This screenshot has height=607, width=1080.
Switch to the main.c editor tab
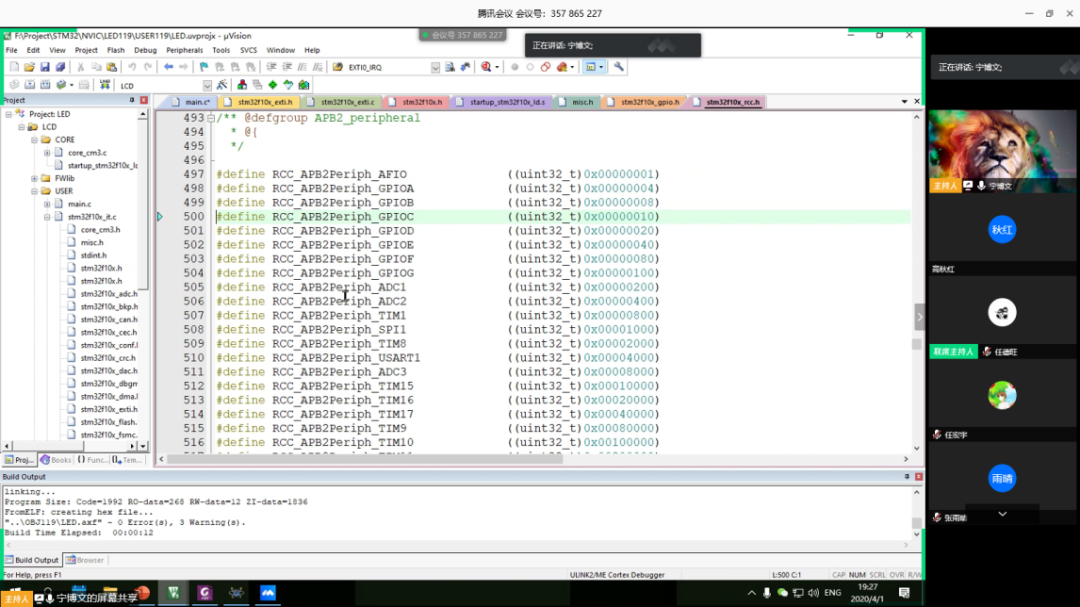tap(197, 102)
